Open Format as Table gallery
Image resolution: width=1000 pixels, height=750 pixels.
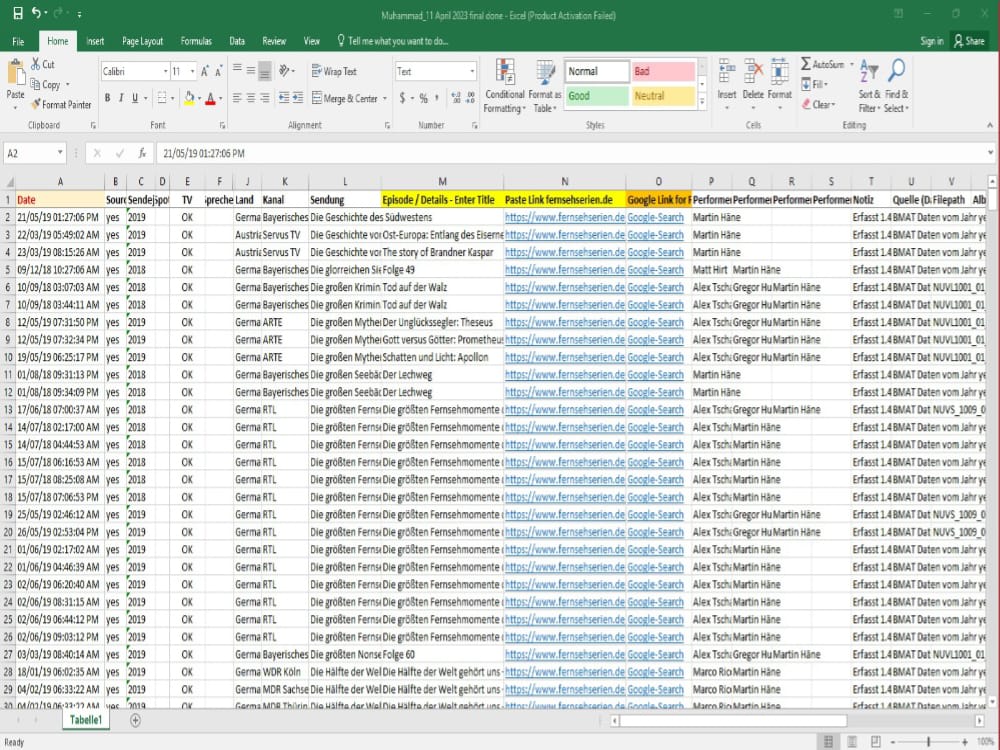coord(545,86)
